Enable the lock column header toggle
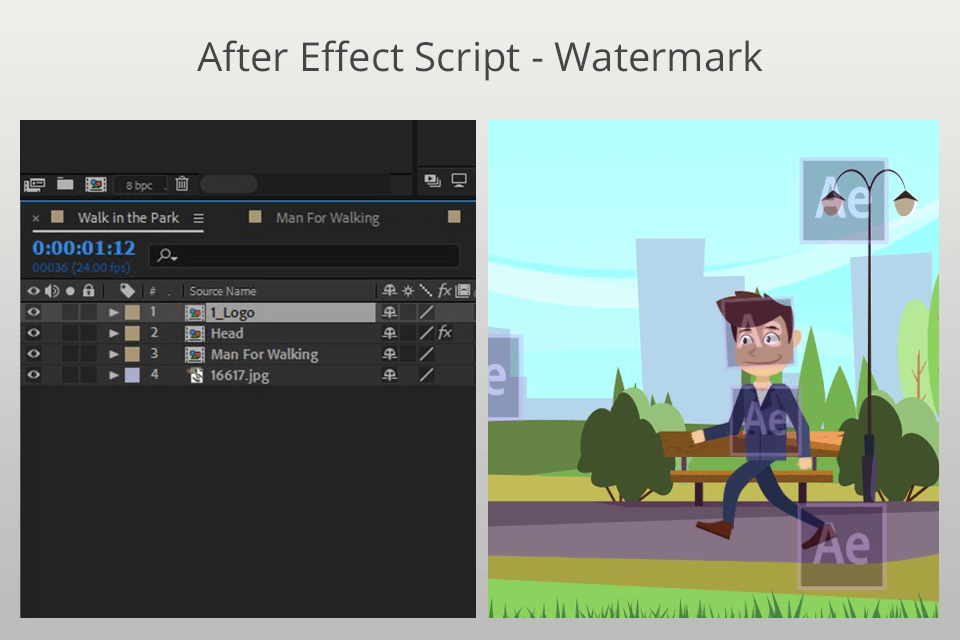Image resolution: width=960 pixels, height=640 pixels. (x=90, y=290)
